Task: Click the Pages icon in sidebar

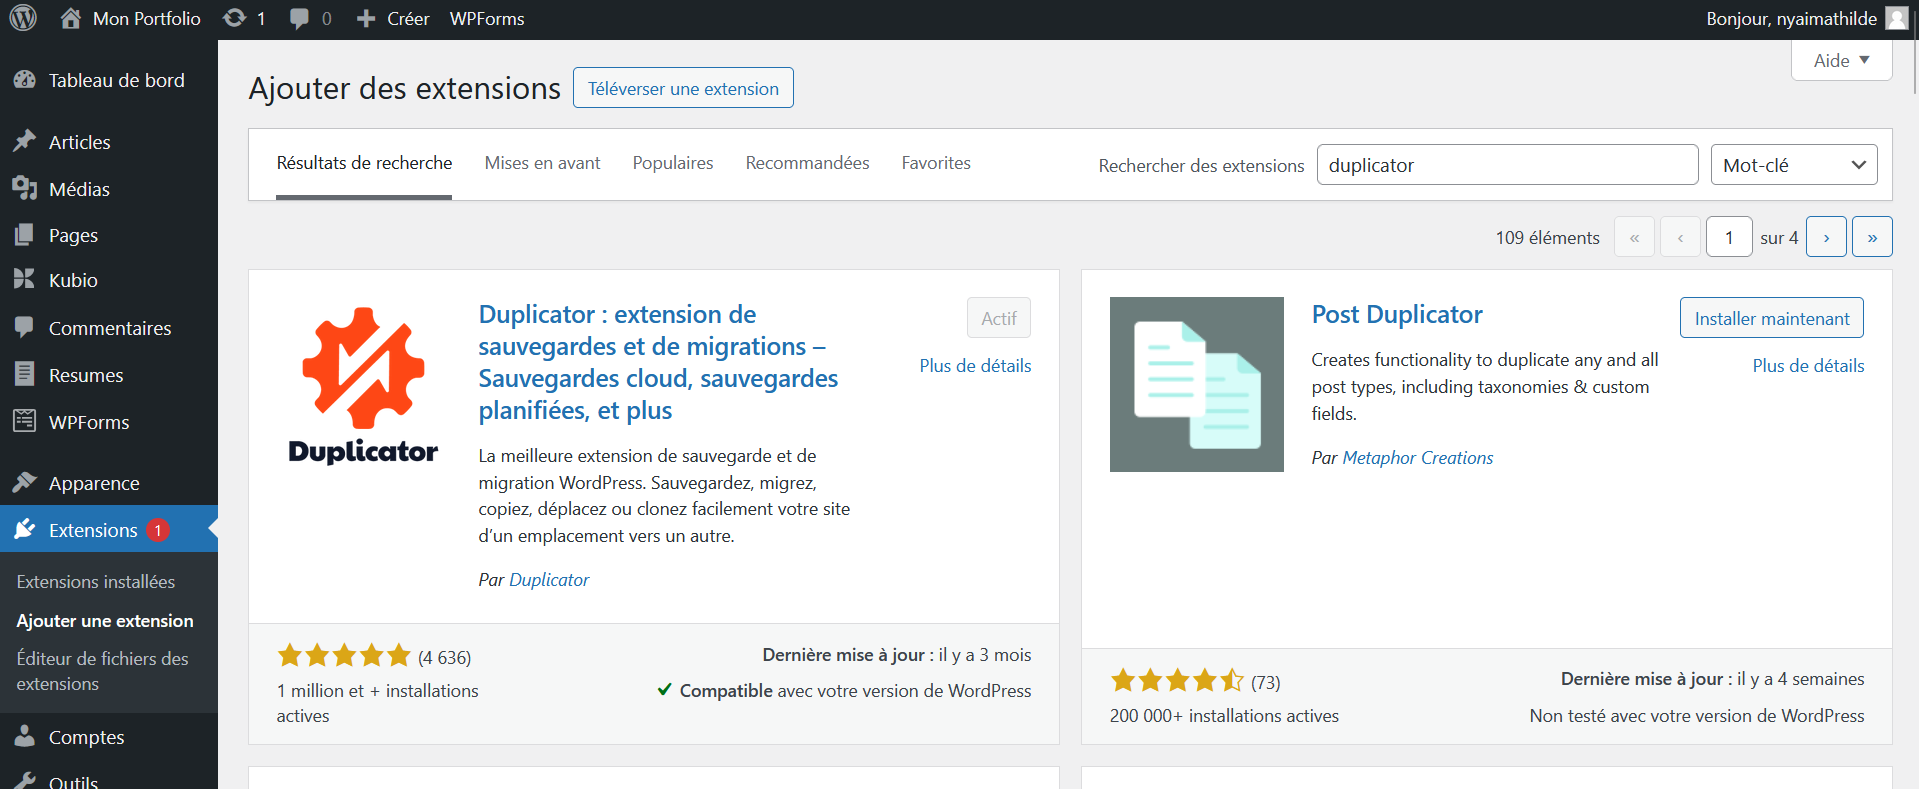Action: 25,235
